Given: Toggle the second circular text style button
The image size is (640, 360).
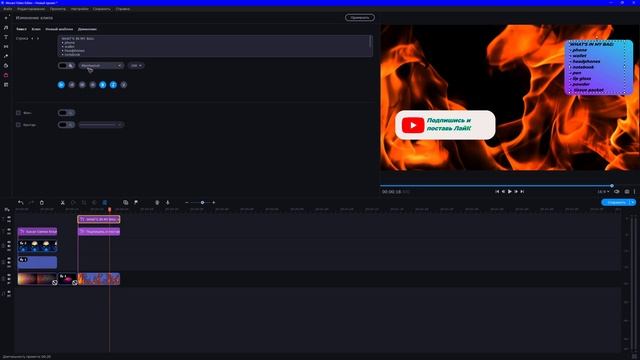Looking at the screenshot, I should tap(72, 85).
